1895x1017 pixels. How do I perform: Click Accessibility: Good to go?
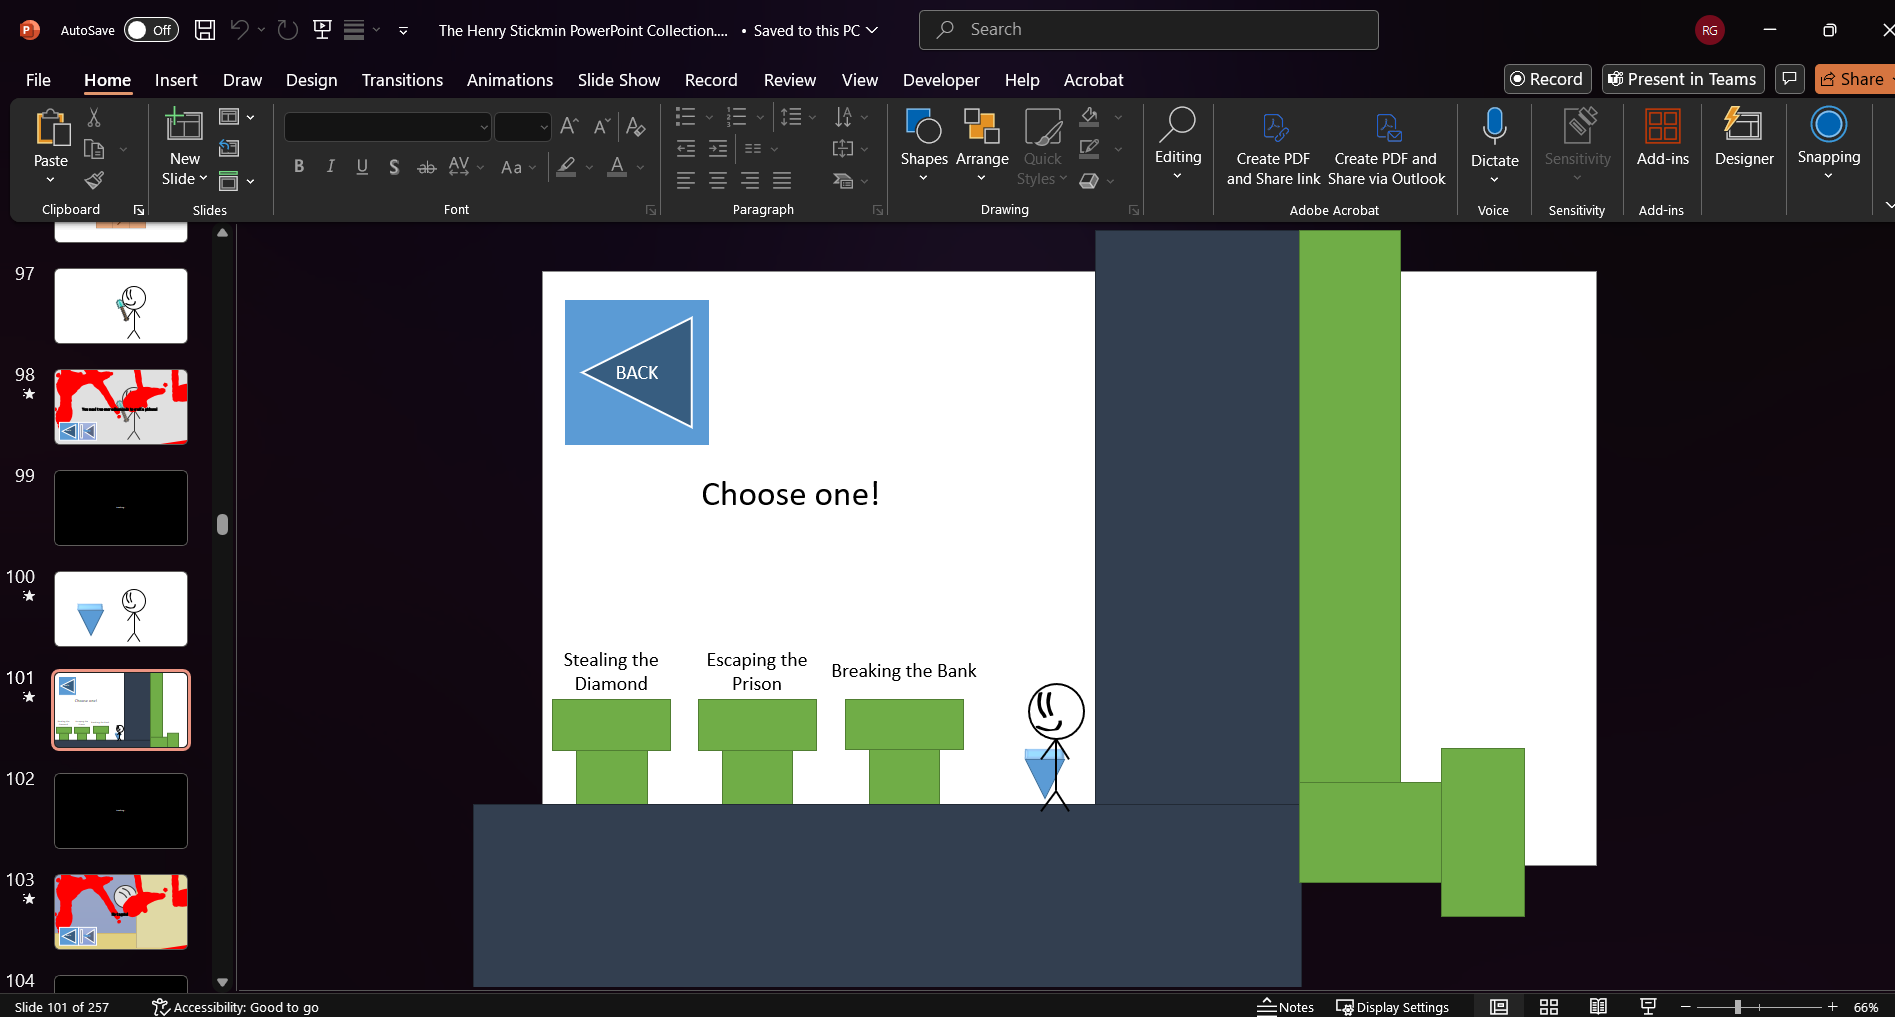pos(235,1006)
